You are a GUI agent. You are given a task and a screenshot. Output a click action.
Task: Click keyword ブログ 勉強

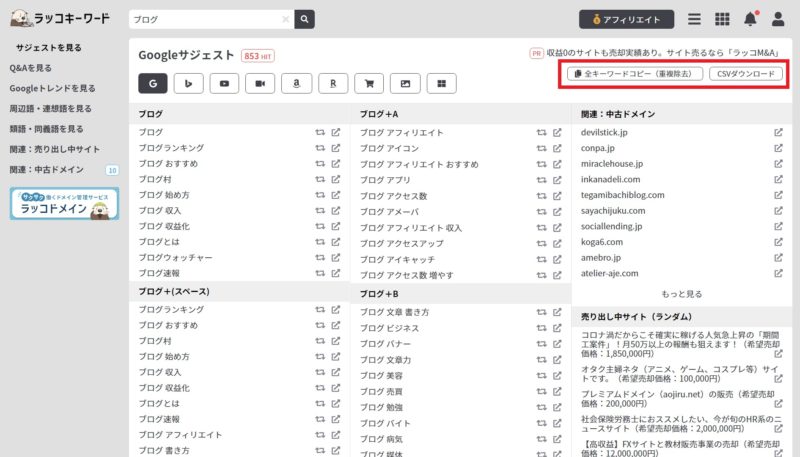tap(381, 407)
